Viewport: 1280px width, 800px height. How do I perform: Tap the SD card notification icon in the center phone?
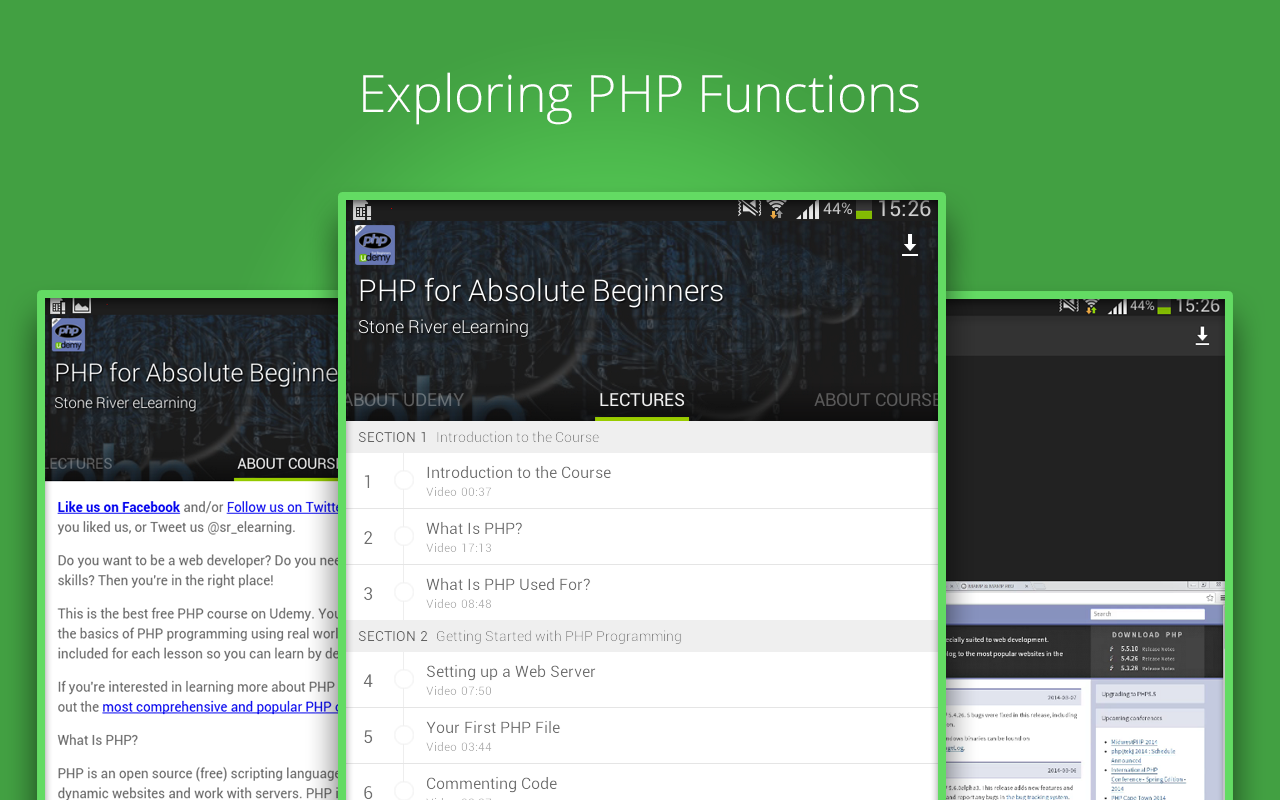coord(362,211)
